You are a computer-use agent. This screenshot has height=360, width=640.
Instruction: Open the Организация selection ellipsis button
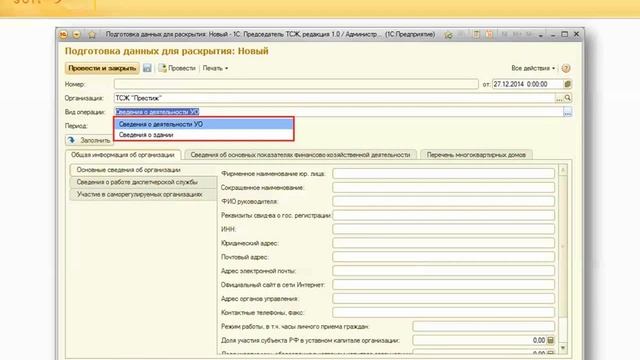(x=559, y=98)
